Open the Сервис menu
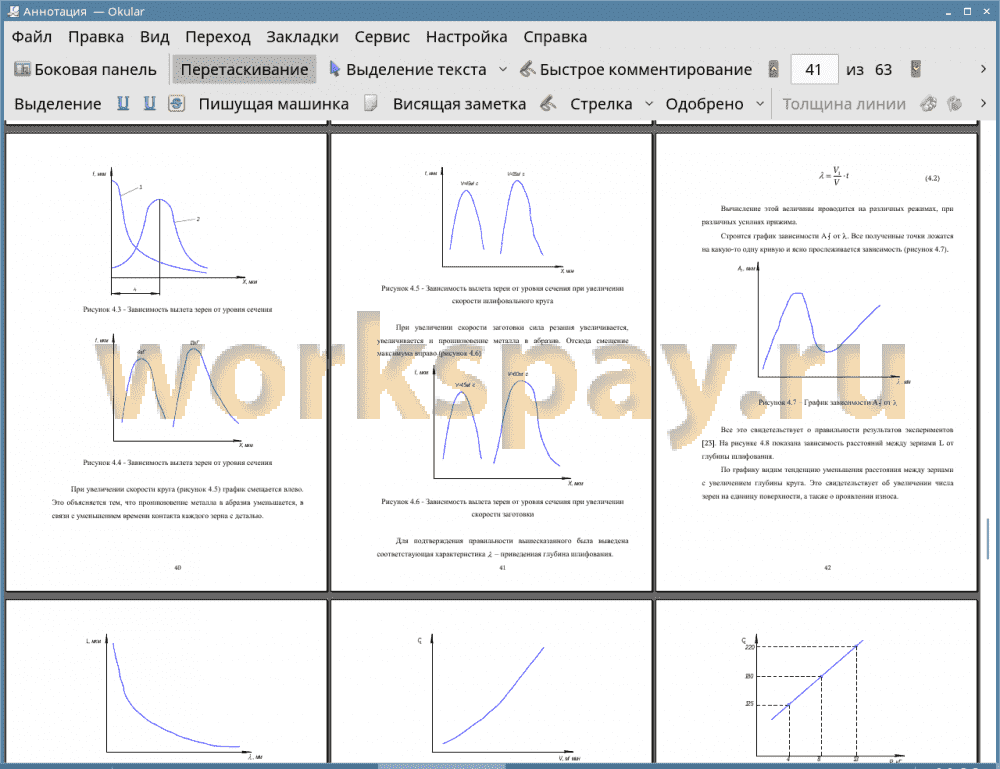Viewport: 1000px width, 769px height. click(x=382, y=37)
